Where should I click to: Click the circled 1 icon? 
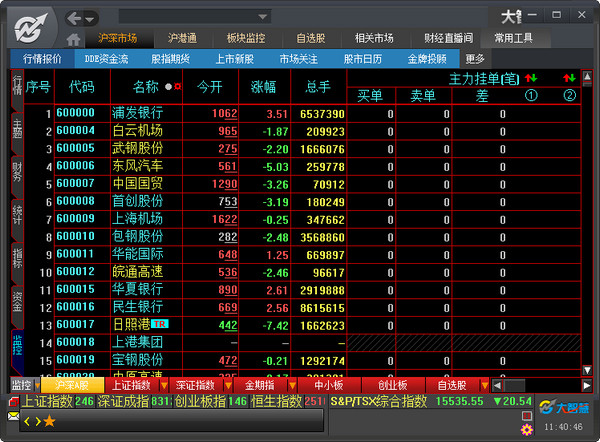click(531, 95)
